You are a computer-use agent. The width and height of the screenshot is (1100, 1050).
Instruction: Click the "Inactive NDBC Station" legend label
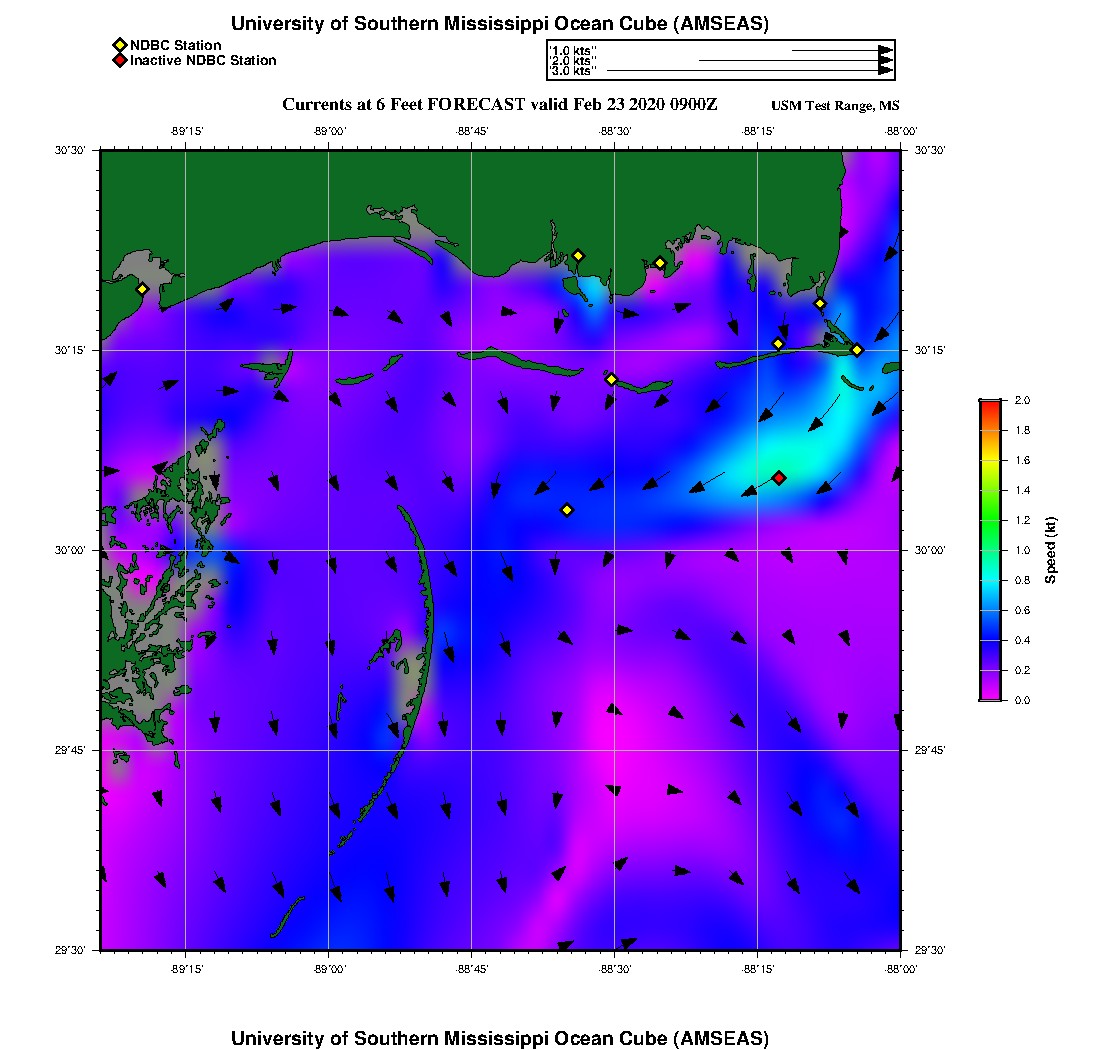pyautogui.click(x=203, y=61)
